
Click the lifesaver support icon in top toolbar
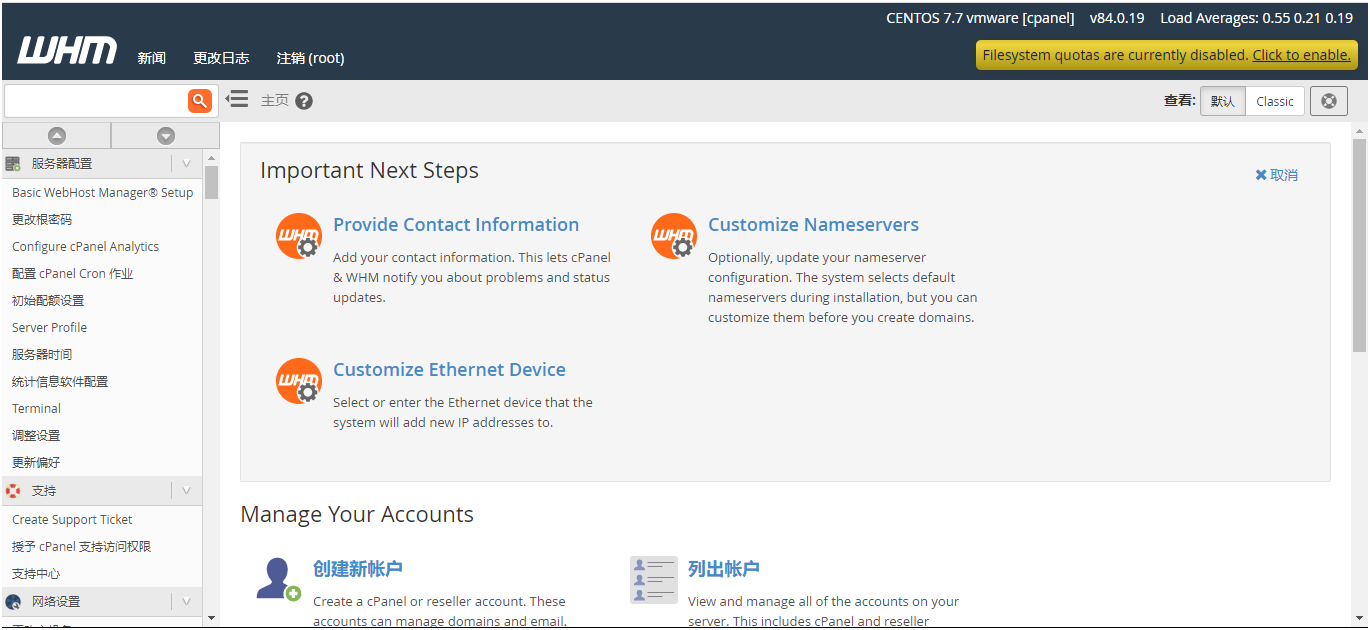coord(1329,101)
